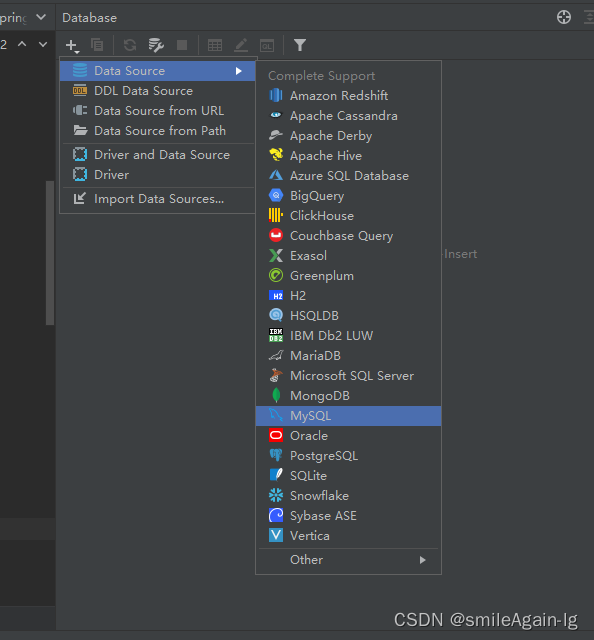Screen dimensions: 594x640
Task: Choose HSQLDB database entry
Action: coord(348,316)
